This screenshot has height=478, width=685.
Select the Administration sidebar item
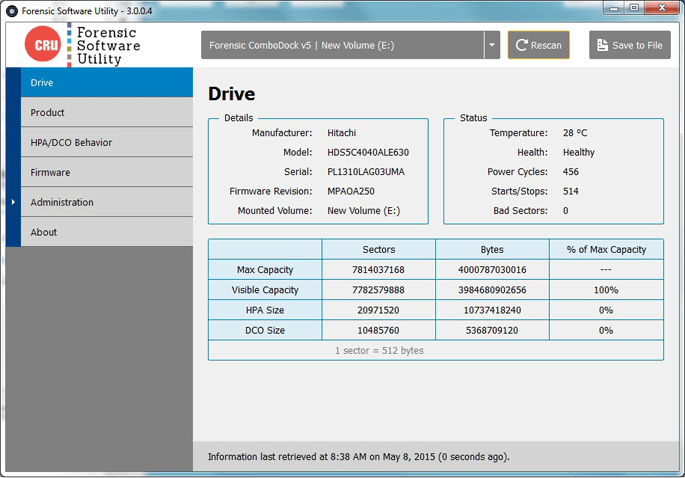pos(100,202)
